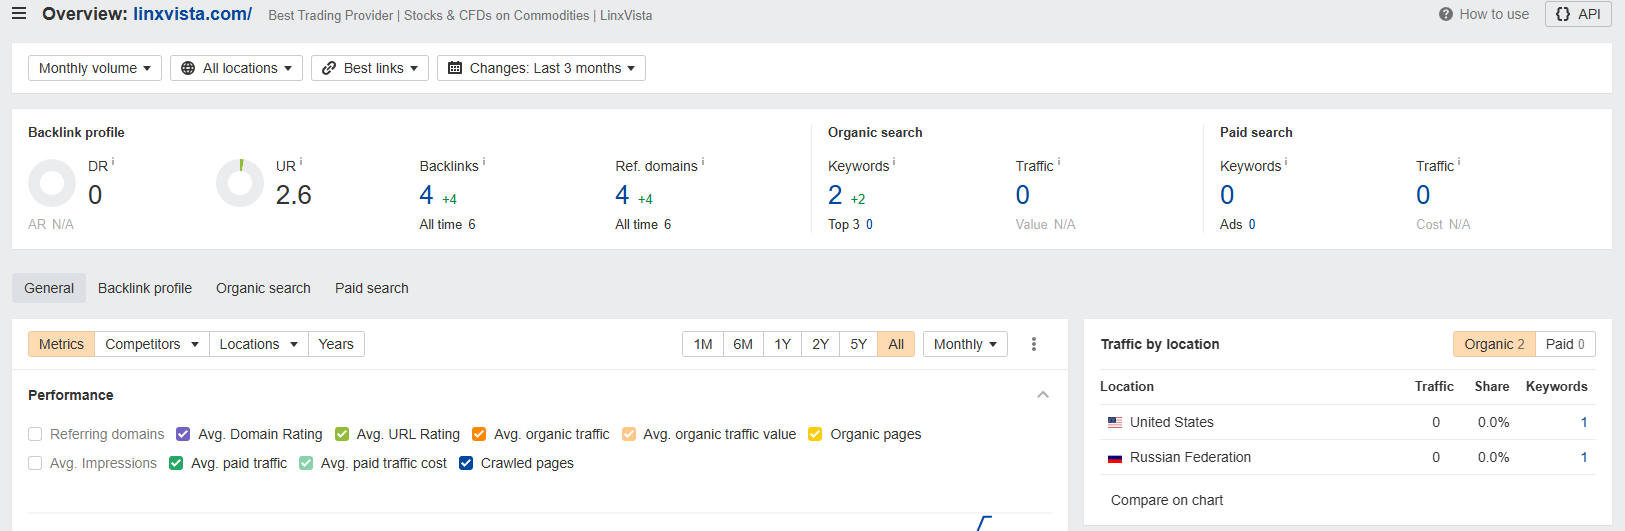Click the UR info icon

click(301, 161)
